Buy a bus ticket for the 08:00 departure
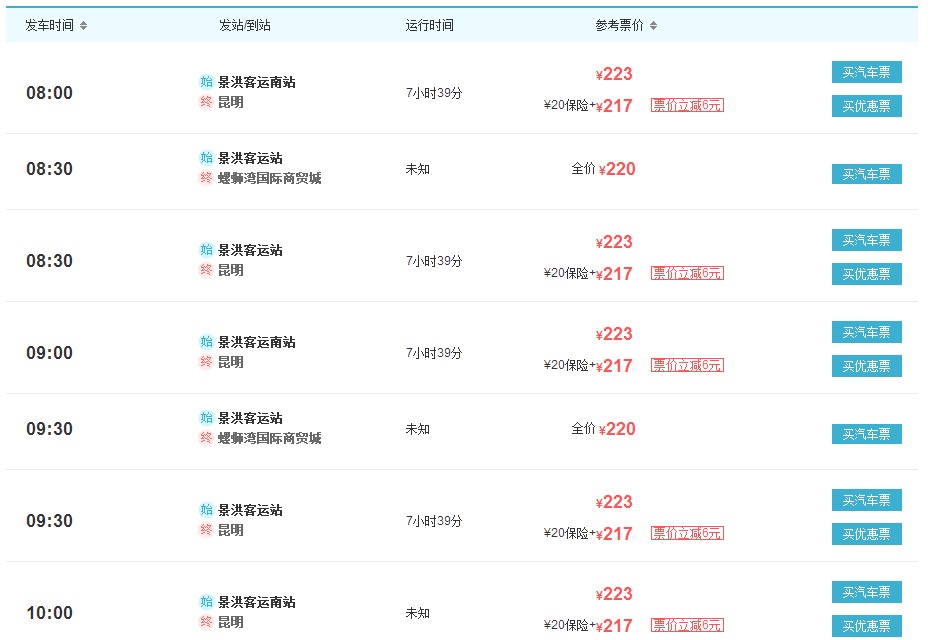 click(x=867, y=72)
